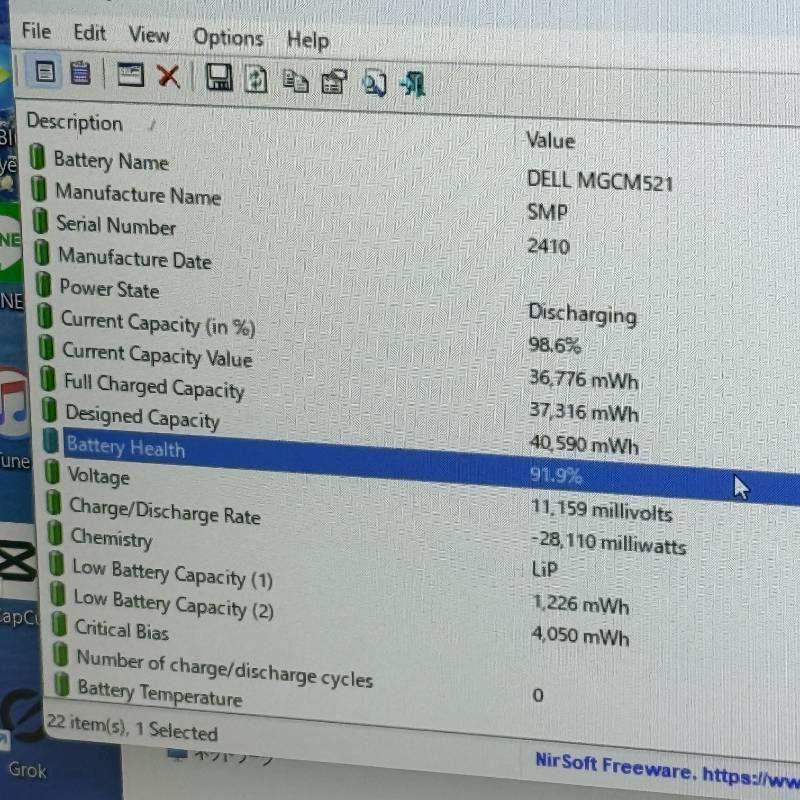This screenshot has height=800, width=800.
Task: Click the battery icon beside Battery Name
Action: pos(37,156)
